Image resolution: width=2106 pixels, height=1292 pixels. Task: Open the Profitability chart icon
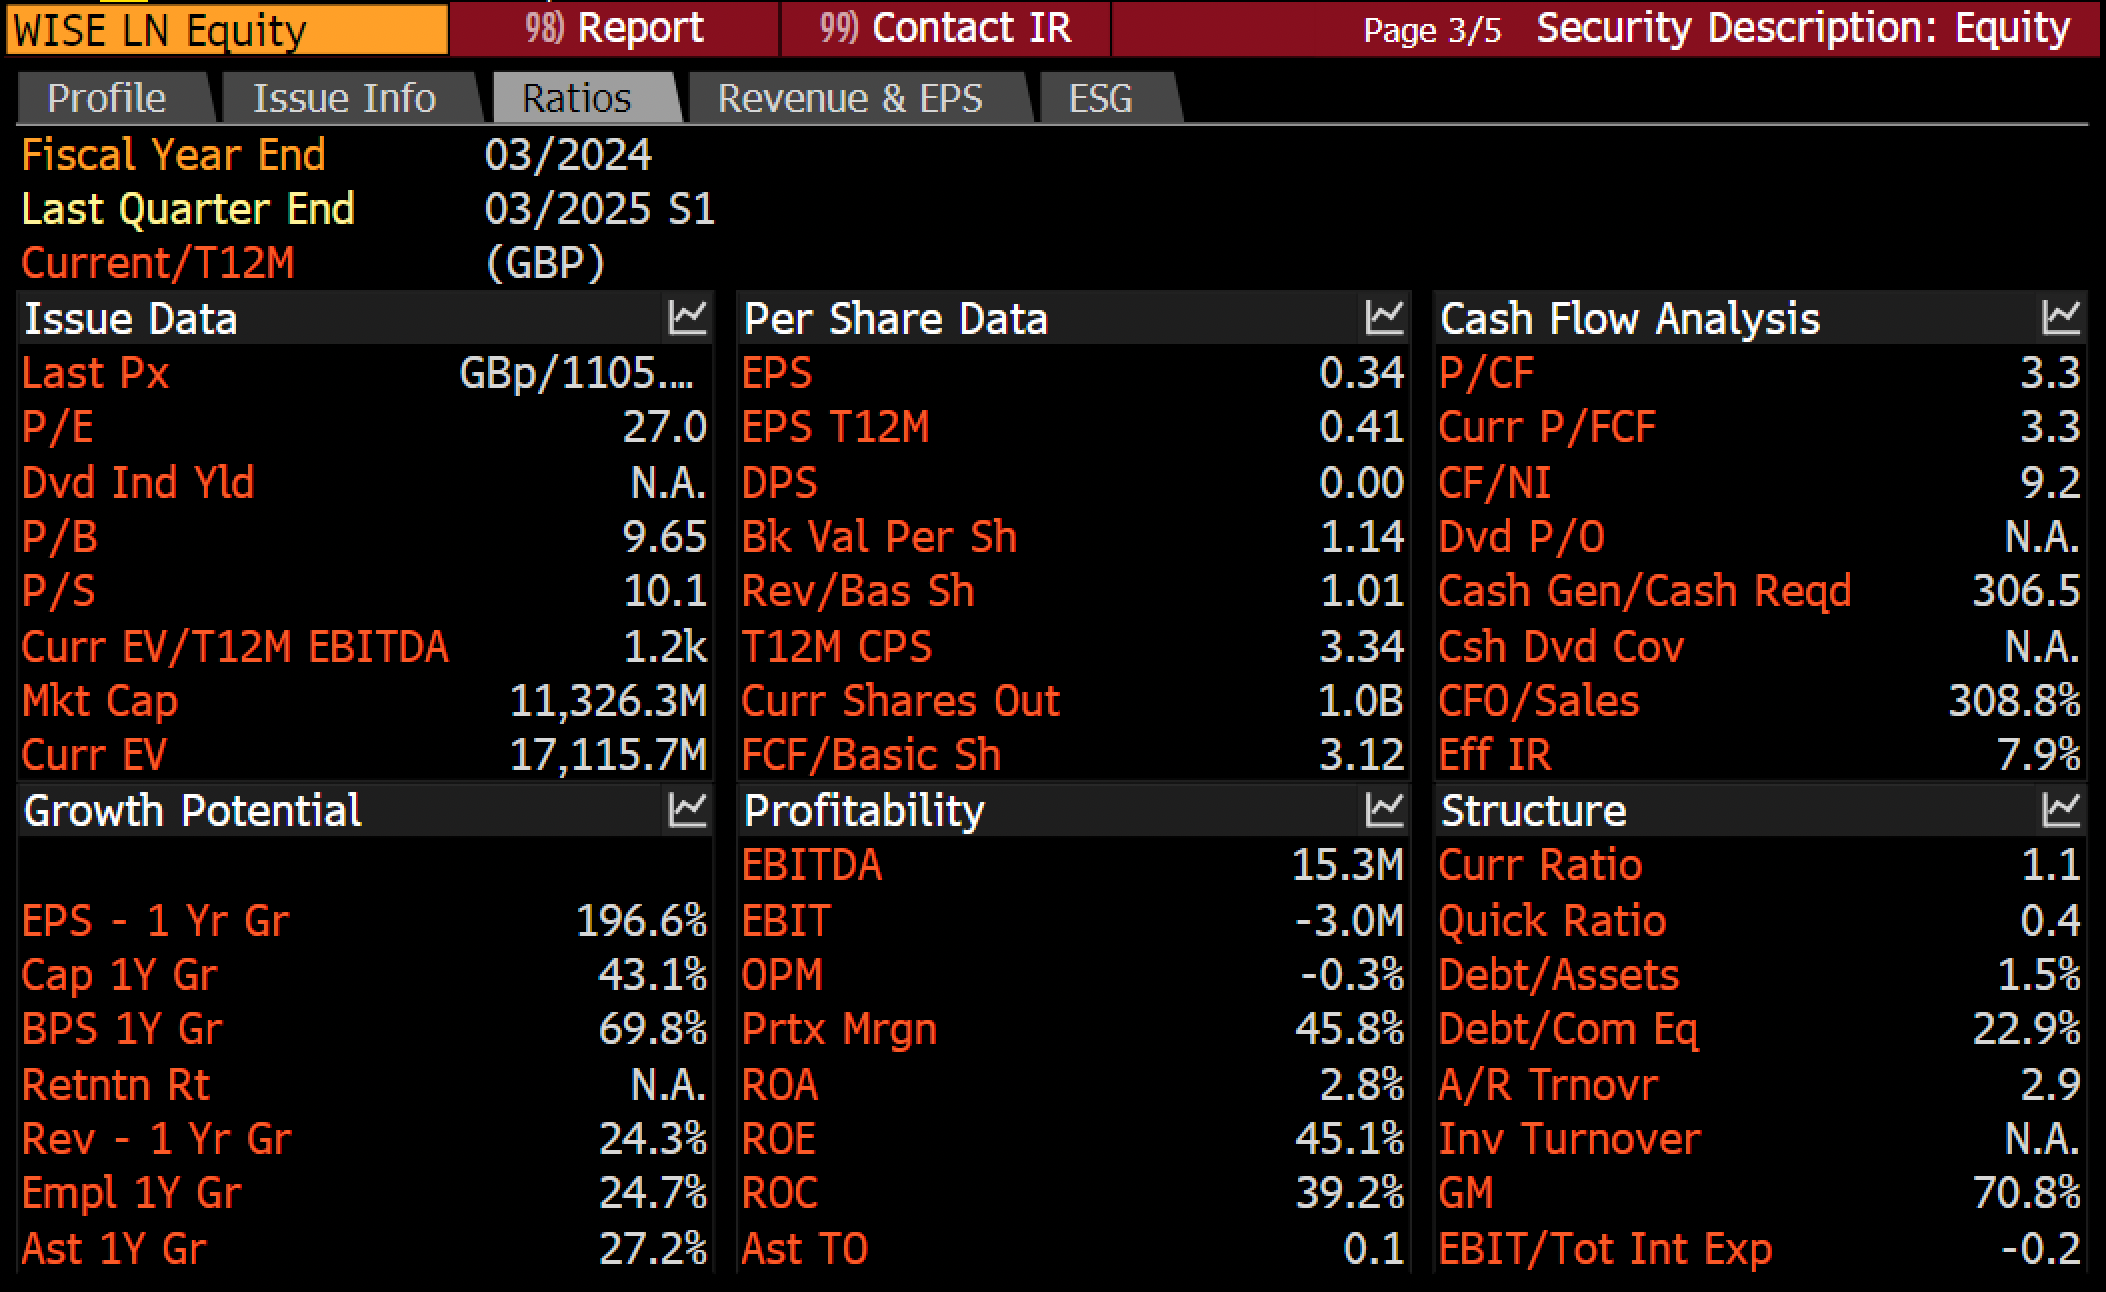[1385, 810]
